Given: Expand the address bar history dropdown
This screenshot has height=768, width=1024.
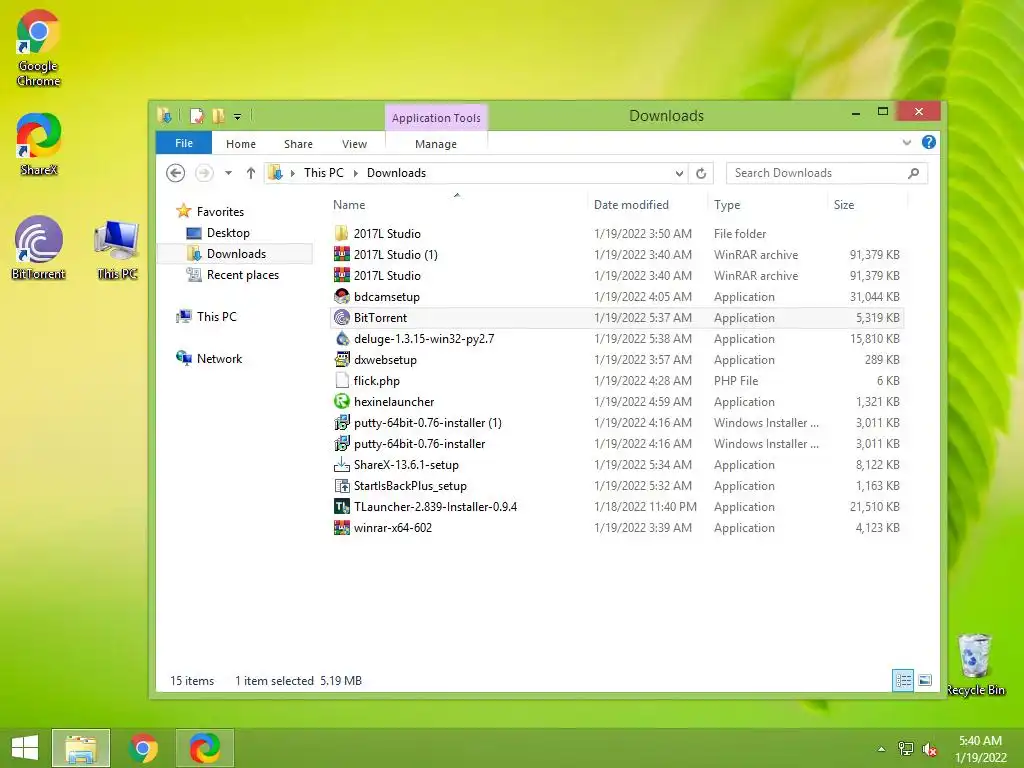Looking at the screenshot, I should tap(679, 173).
